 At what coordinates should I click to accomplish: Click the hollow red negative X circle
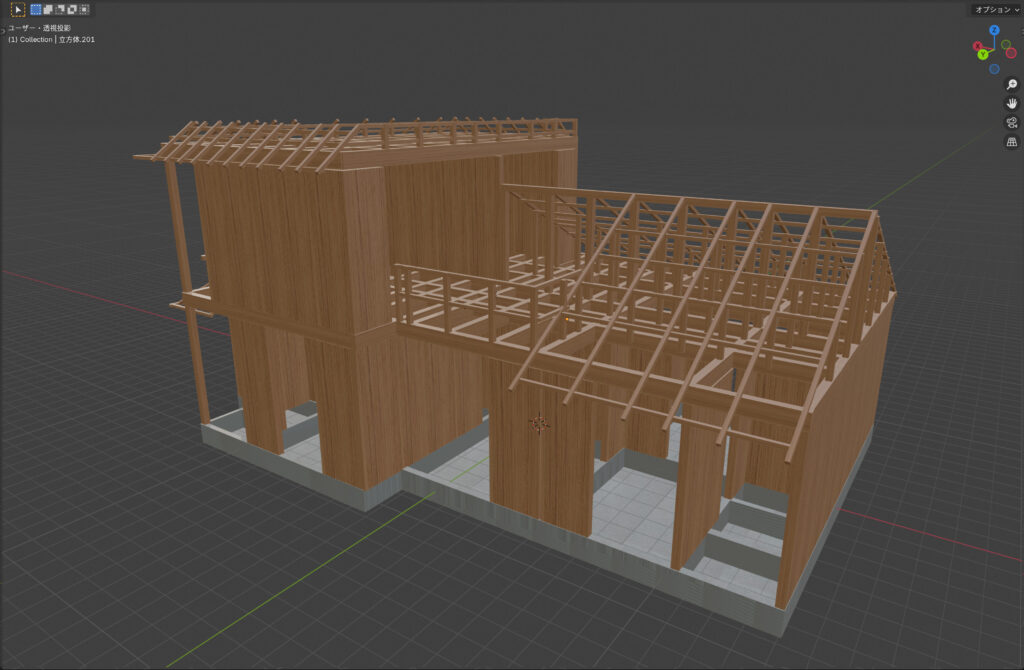(x=1010, y=53)
